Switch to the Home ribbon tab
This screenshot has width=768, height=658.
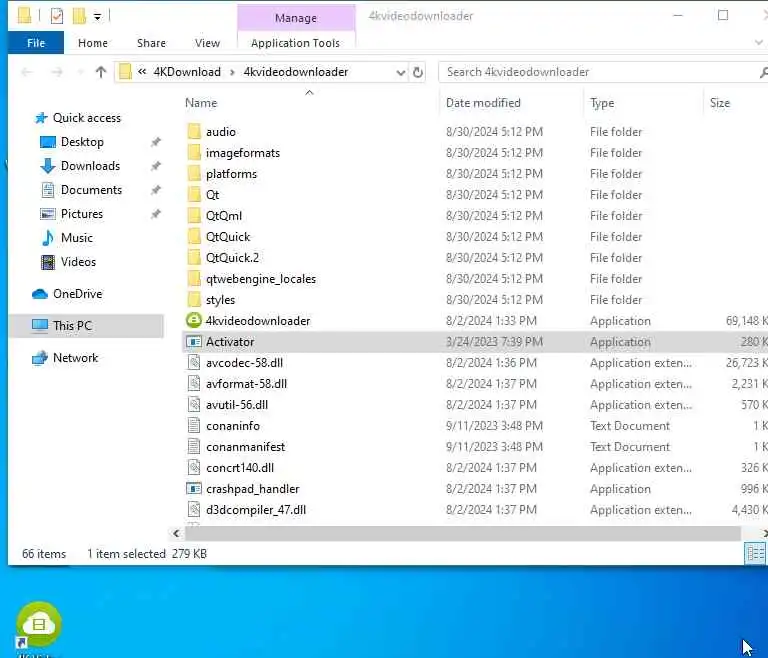93,43
